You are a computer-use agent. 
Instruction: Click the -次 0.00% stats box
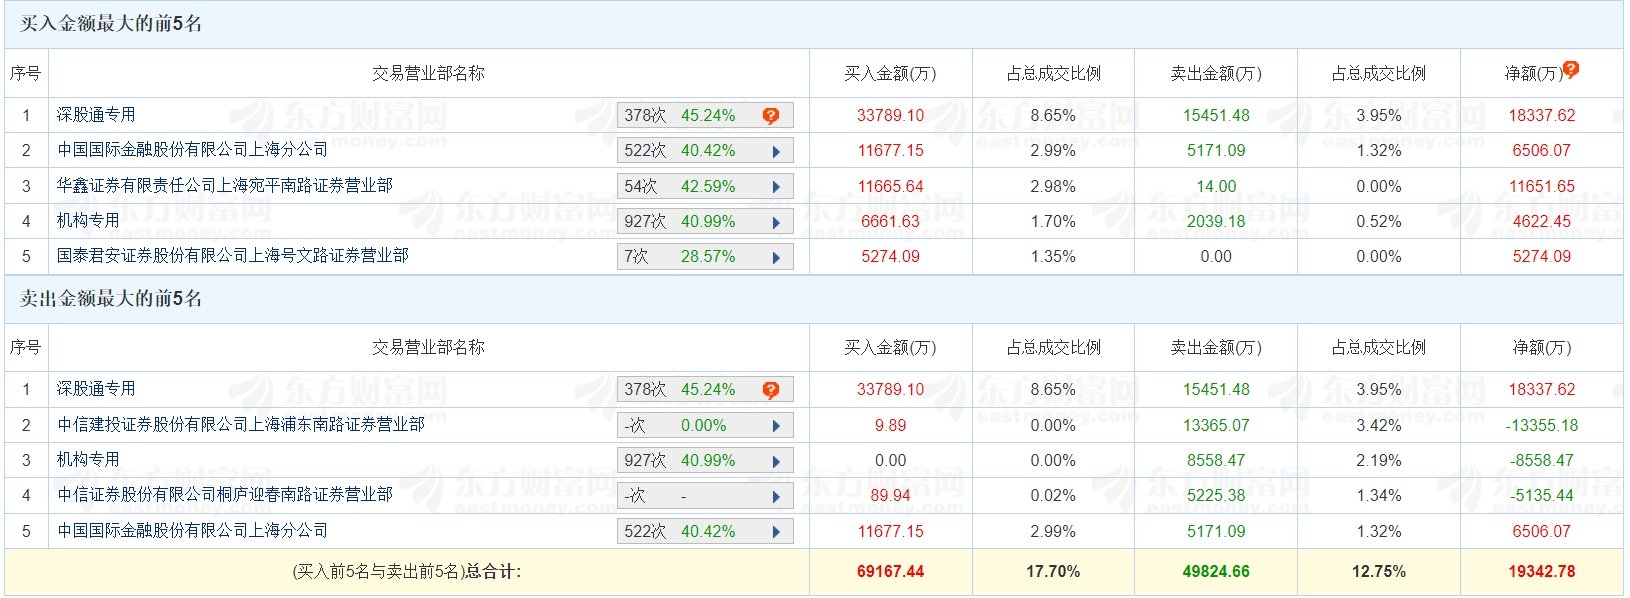(705, 426)
